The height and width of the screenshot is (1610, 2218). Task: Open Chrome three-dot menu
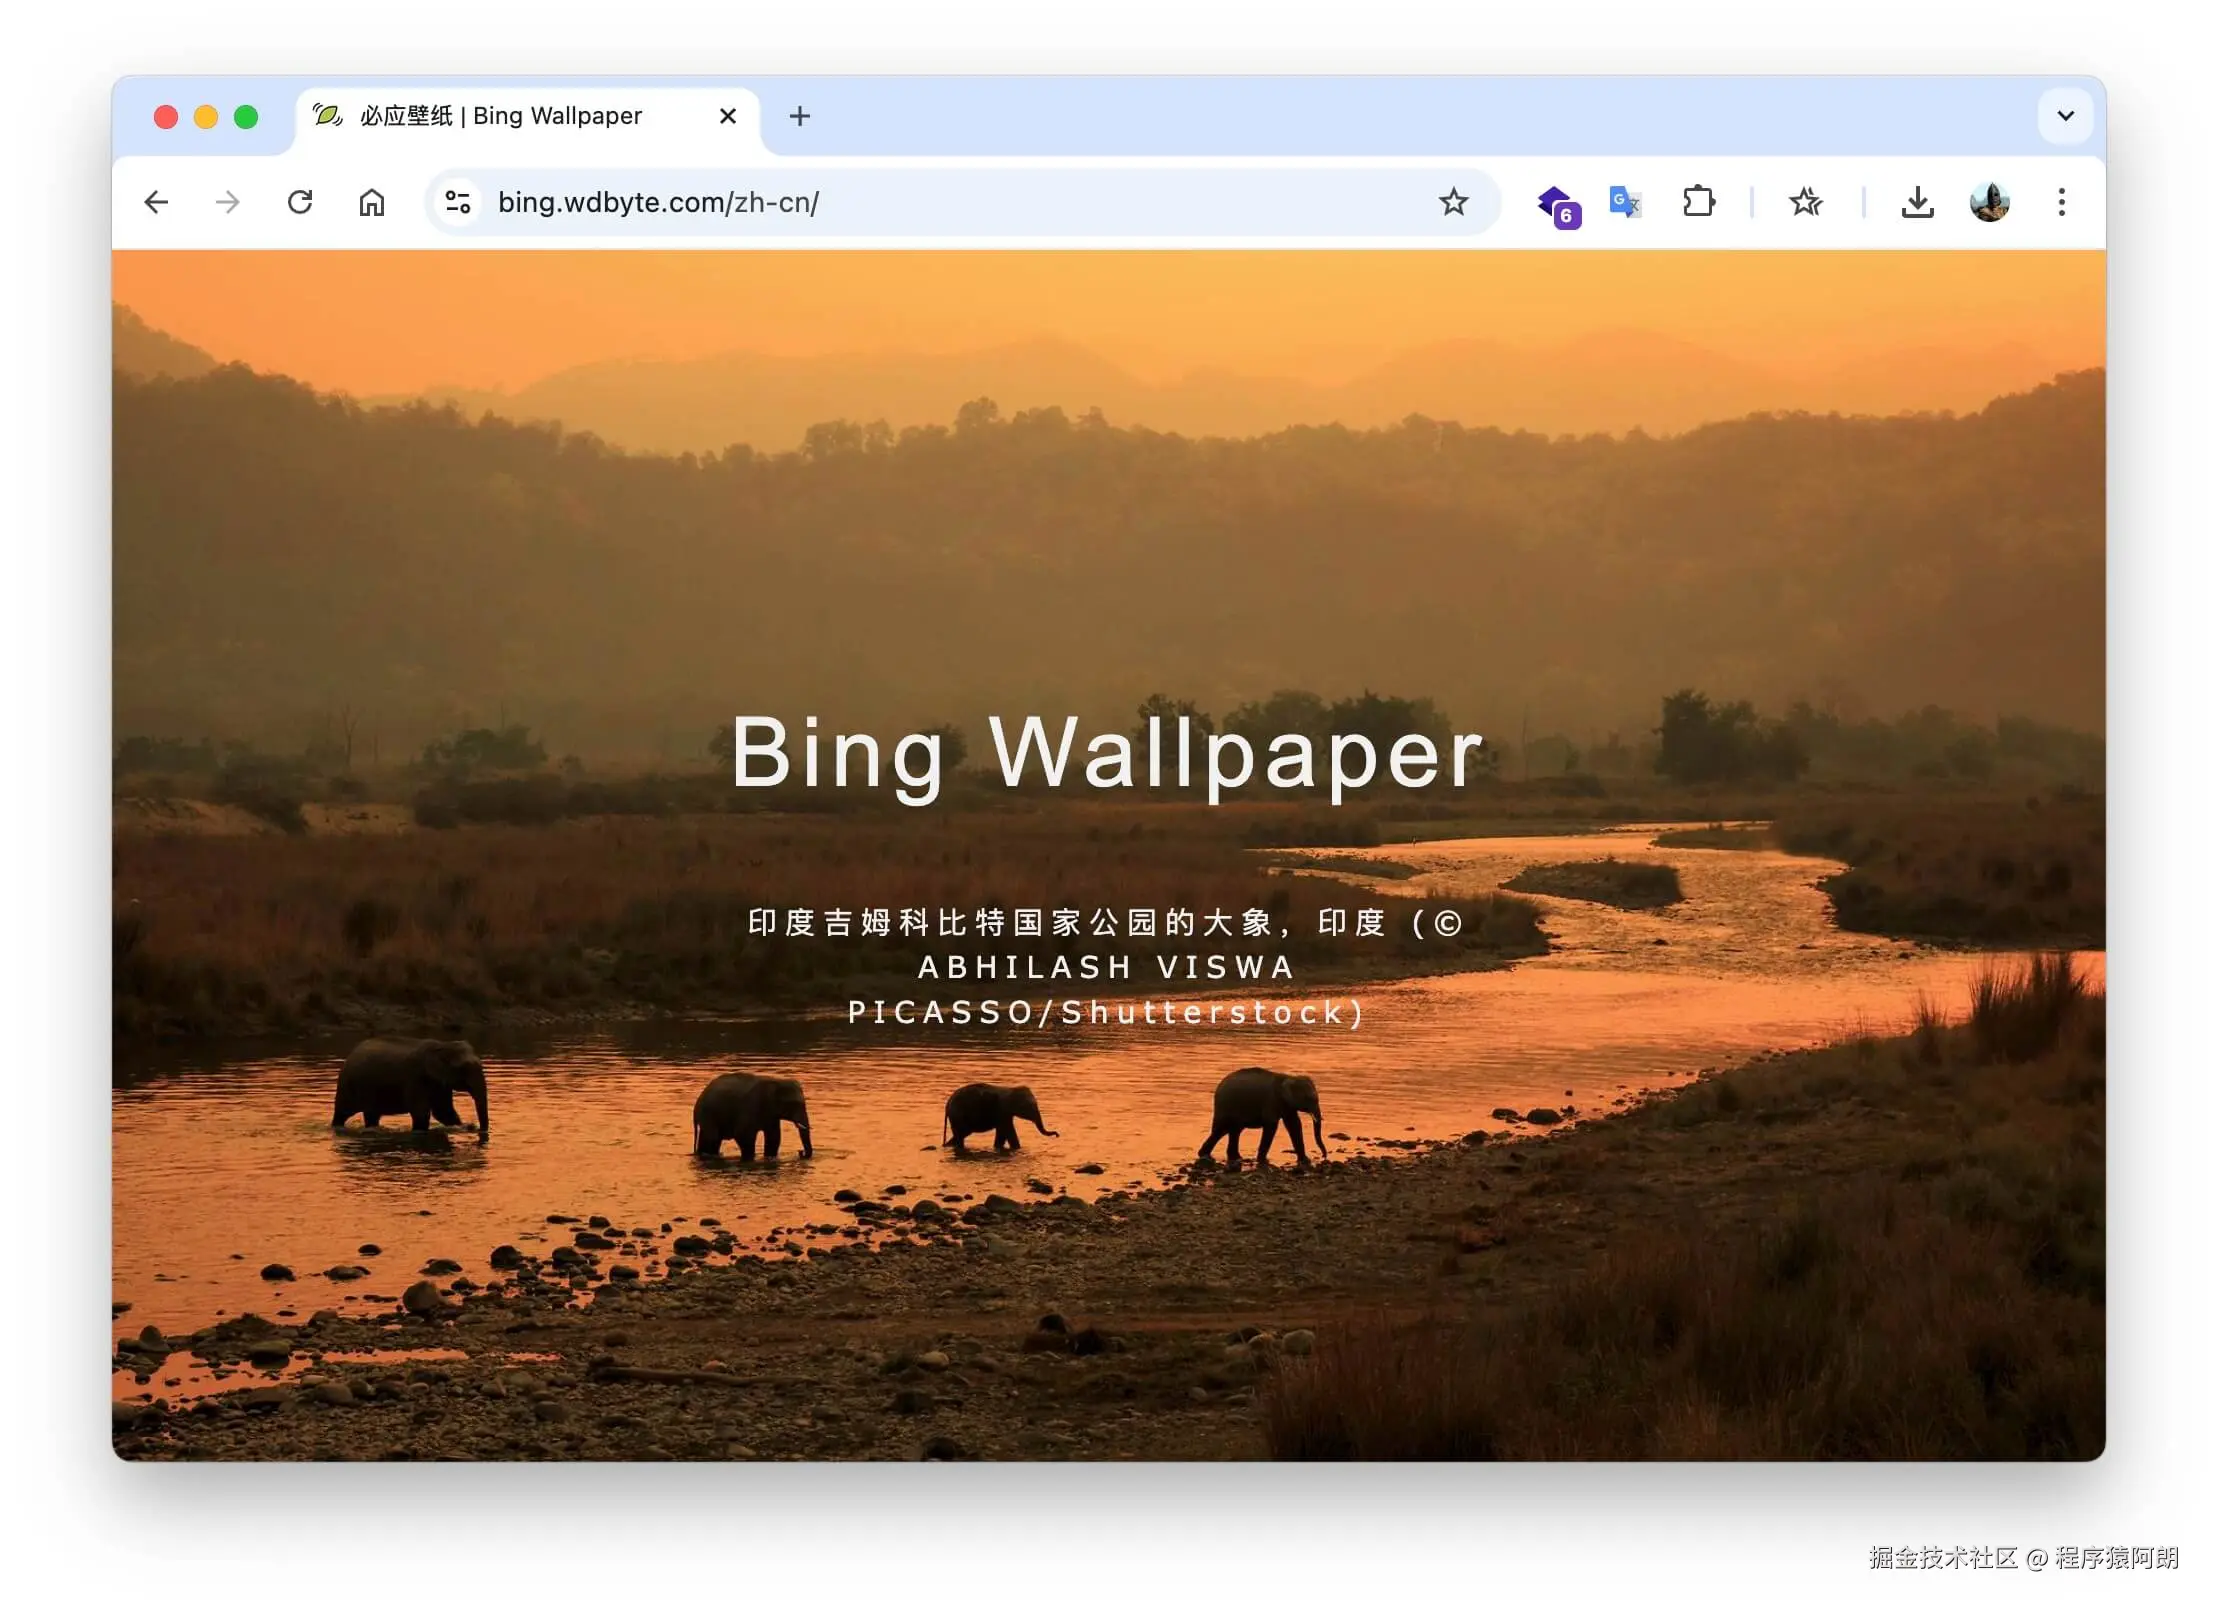pos(2062,203)
